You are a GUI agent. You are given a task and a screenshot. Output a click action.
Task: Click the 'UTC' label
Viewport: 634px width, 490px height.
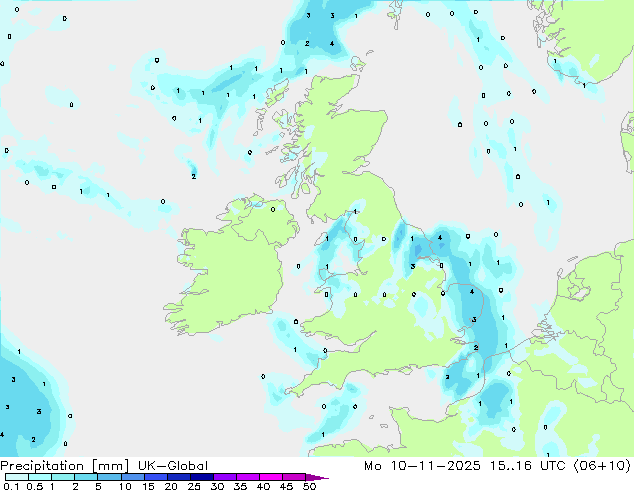[554, 466]
